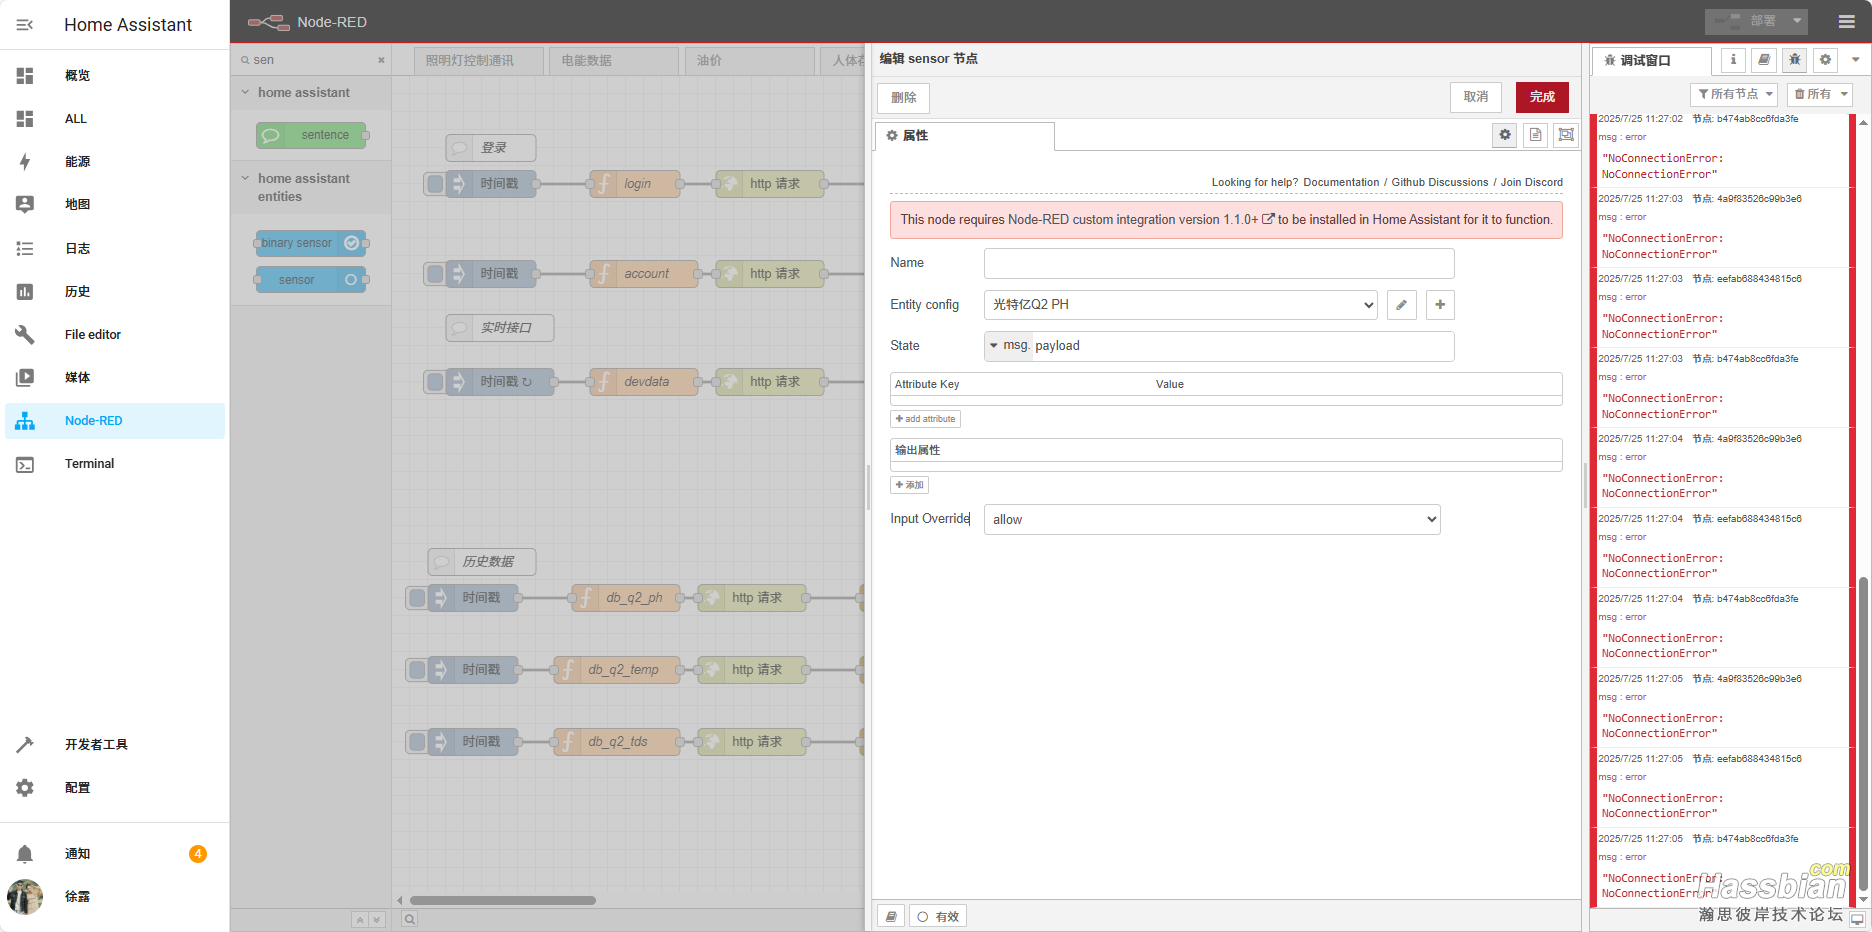Open File editor wrench icon
Viewport: 1872px width, 932px height.
(x=25, y=335)
